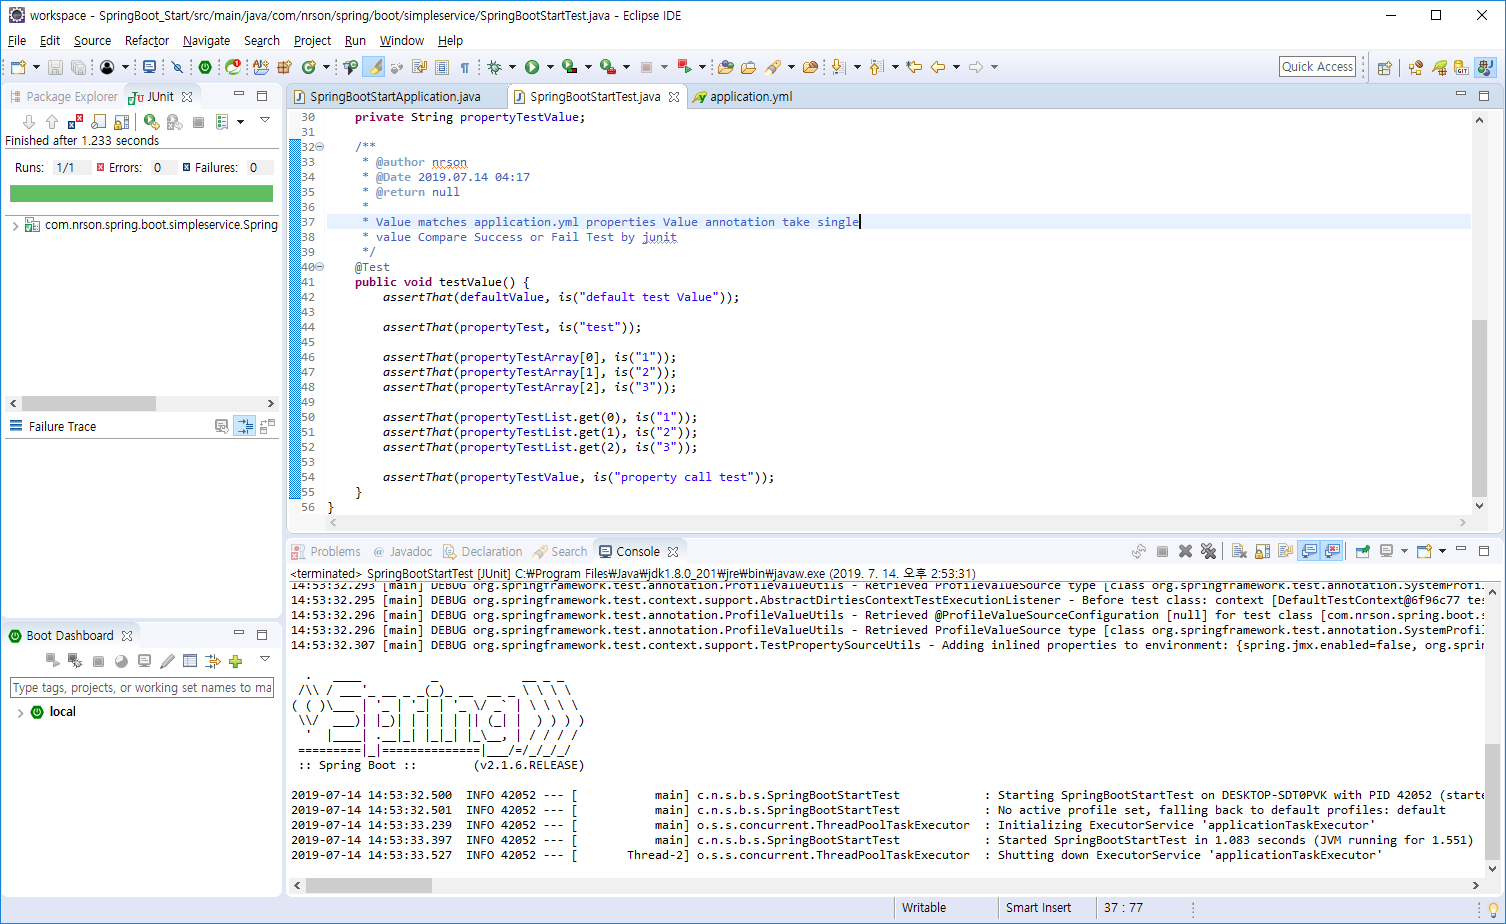Click the editor vertical scrollbar thumb
1506x924 pixels.
[1479, 408]
